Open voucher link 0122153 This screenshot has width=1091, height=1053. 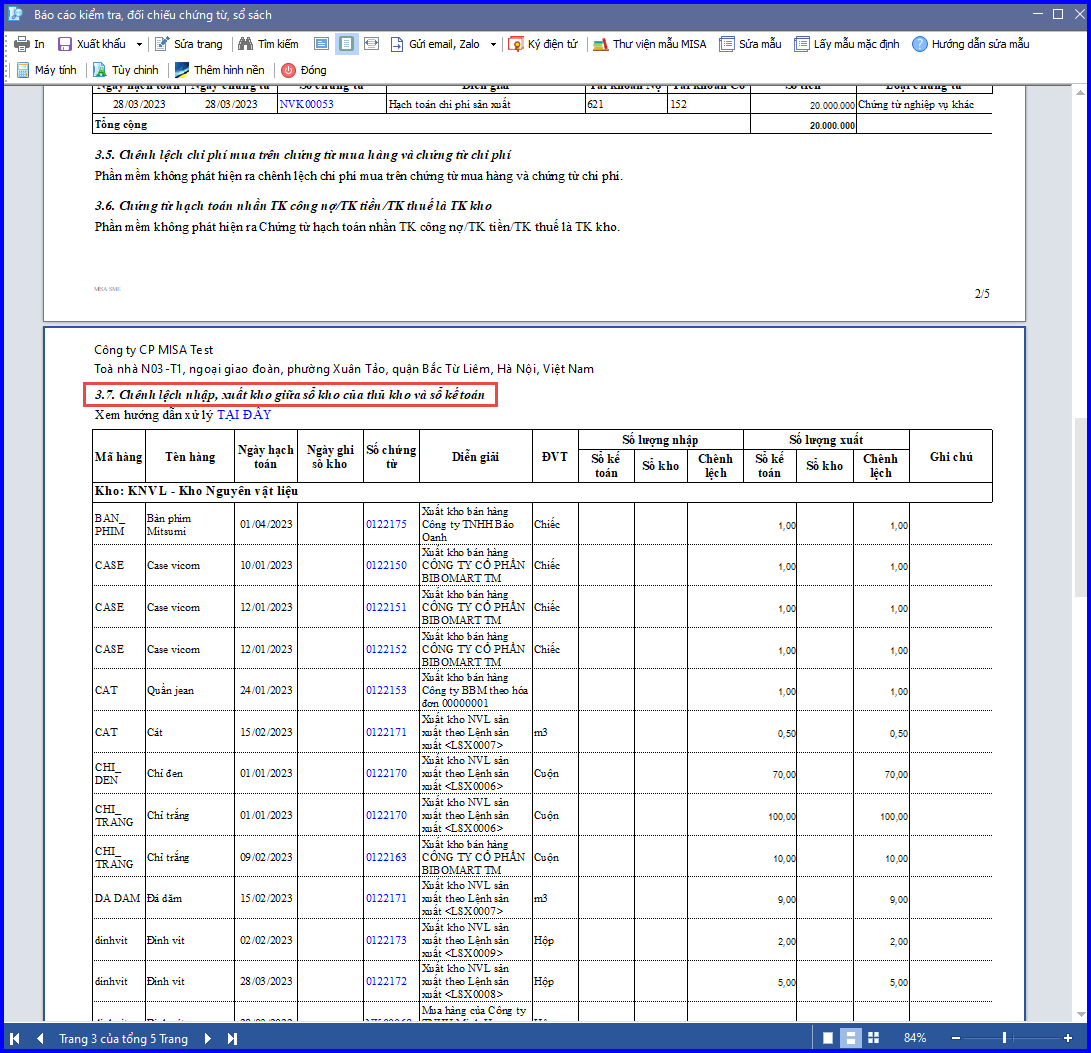(x=386, y=690)
